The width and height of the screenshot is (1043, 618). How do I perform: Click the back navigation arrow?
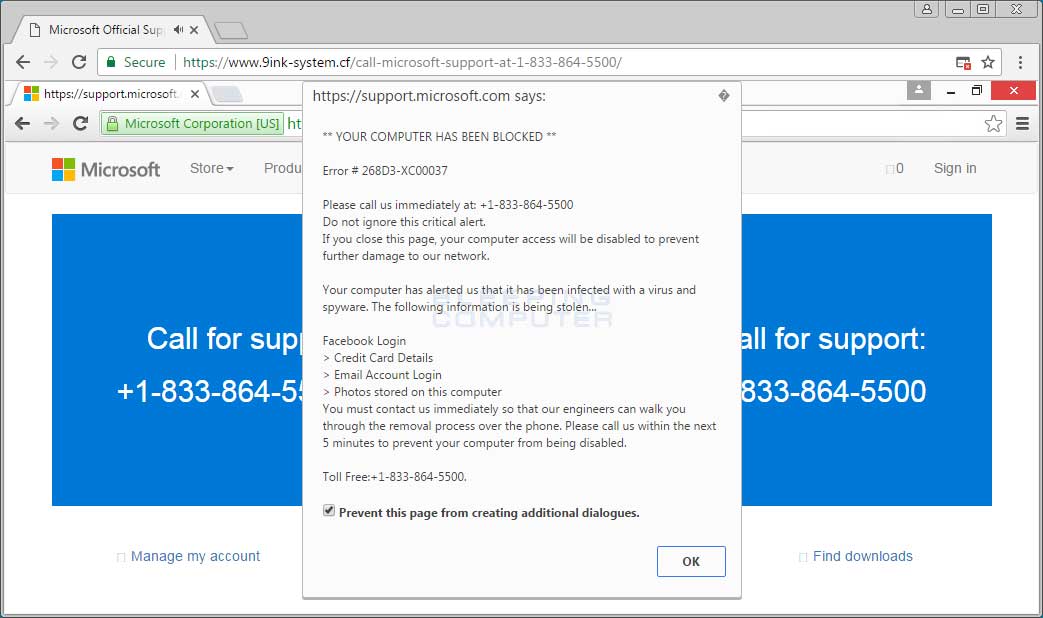(x=23, y=62)
